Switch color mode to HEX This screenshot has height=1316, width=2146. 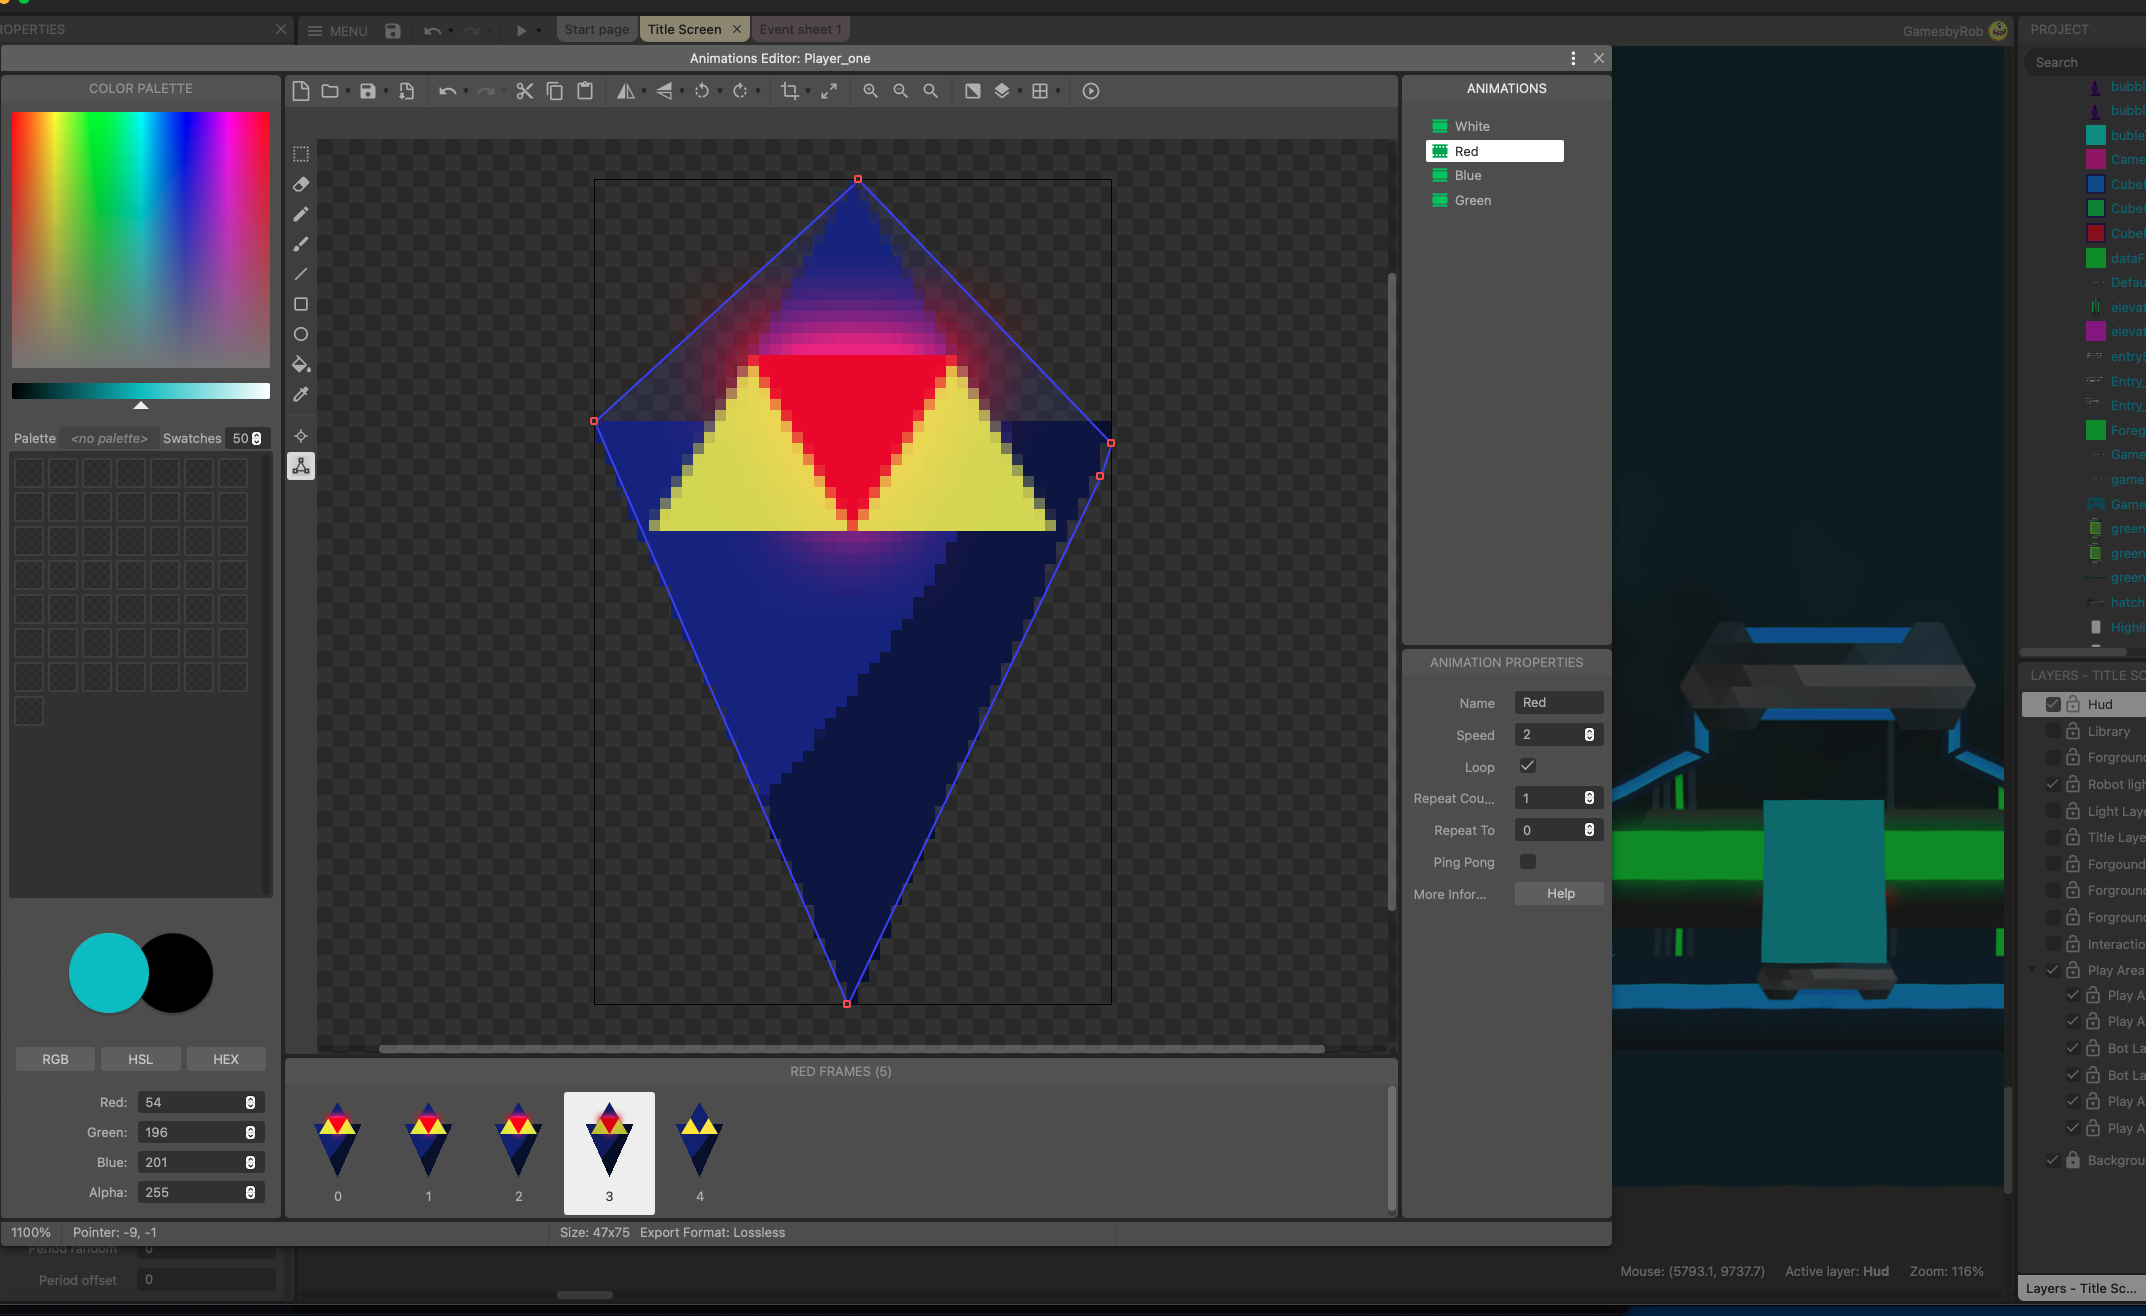click(226, 1059)
